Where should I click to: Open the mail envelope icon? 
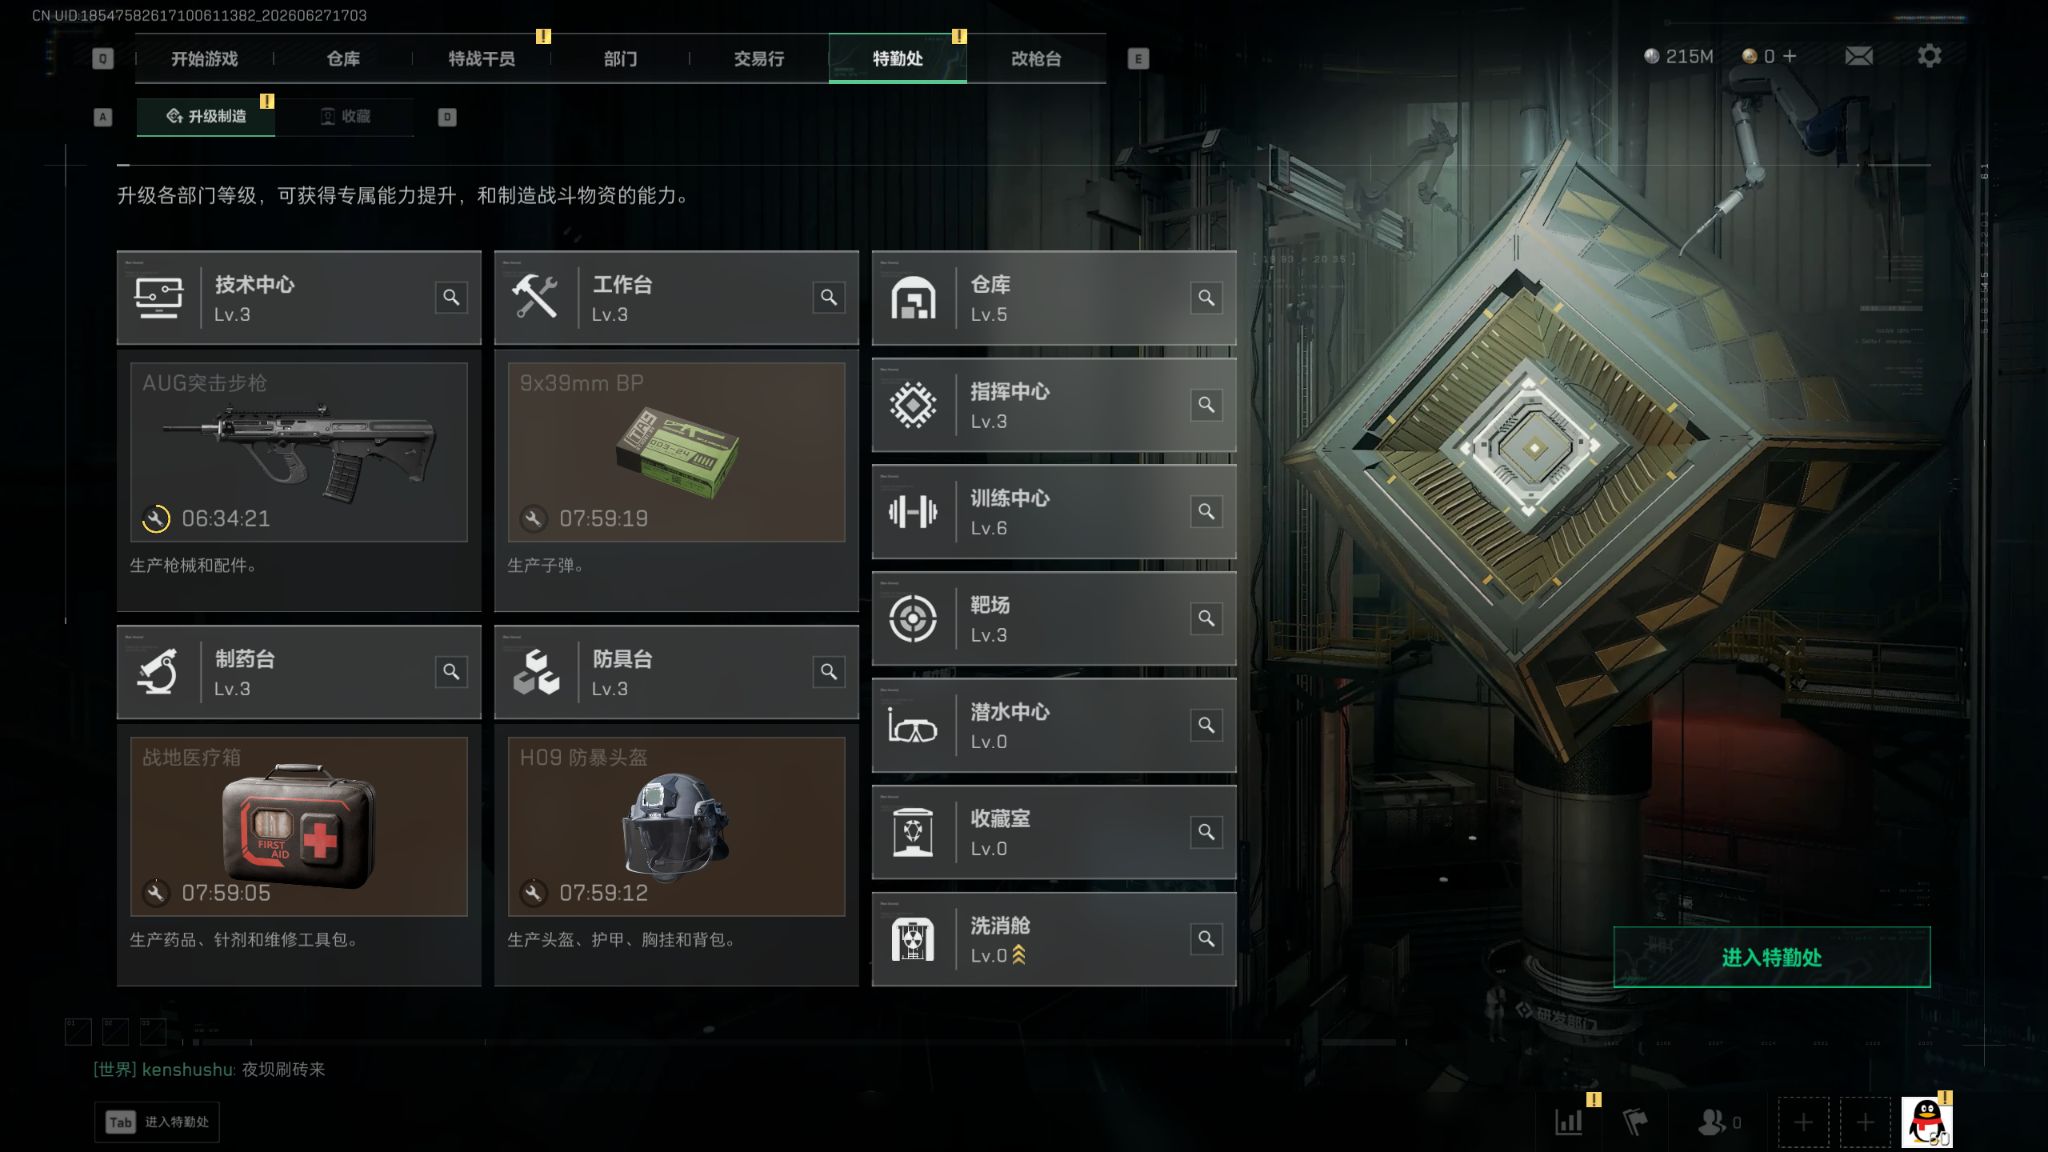[1858, 56]
